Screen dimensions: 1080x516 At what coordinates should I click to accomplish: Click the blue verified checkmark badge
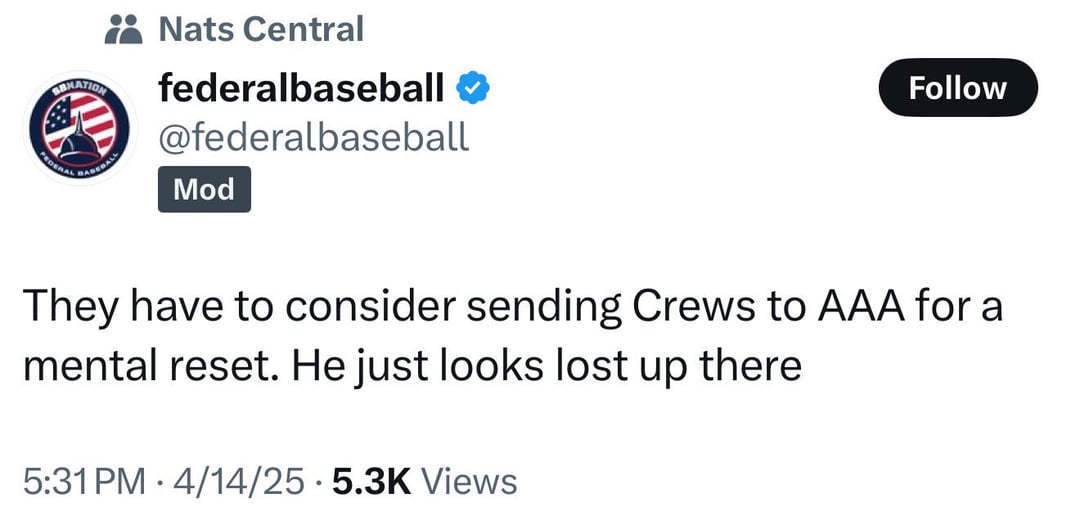(x=472, y=90)
